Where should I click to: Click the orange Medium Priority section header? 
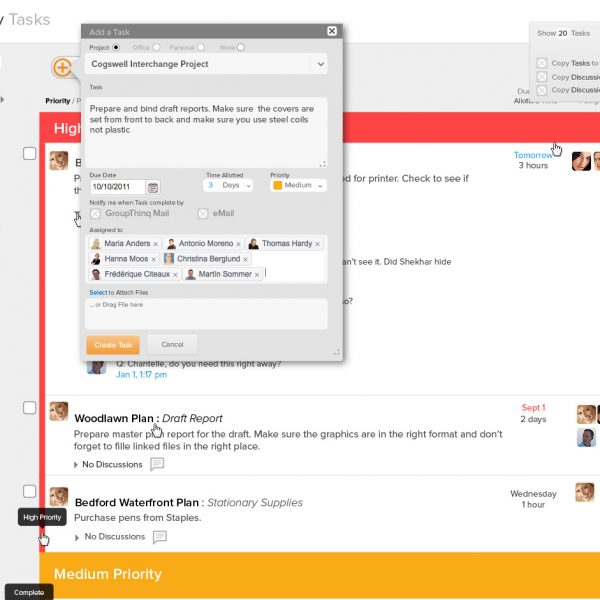[x=320, y=574]
